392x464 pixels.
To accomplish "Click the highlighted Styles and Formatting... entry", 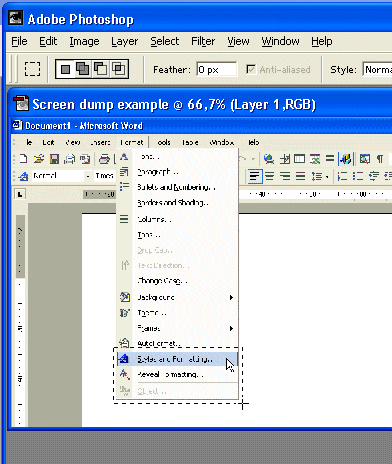I will [177, 359].
